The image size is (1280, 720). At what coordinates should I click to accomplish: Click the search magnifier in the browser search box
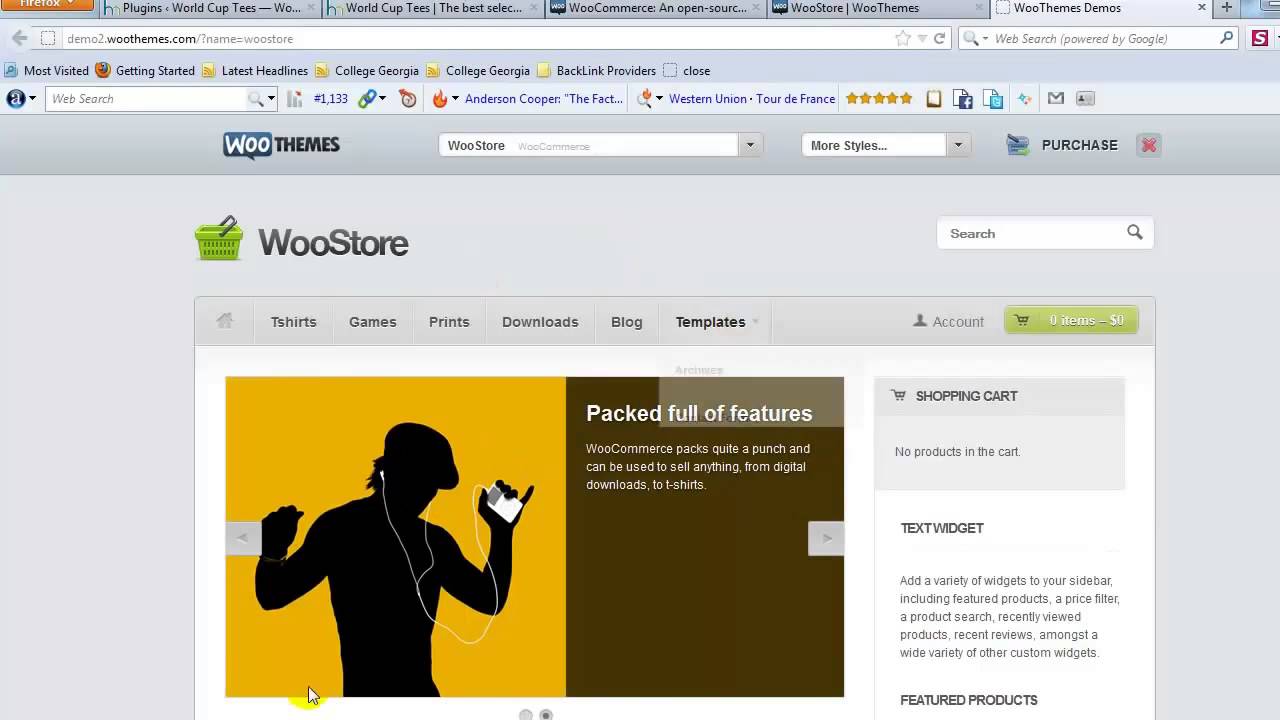point(1227,38)
